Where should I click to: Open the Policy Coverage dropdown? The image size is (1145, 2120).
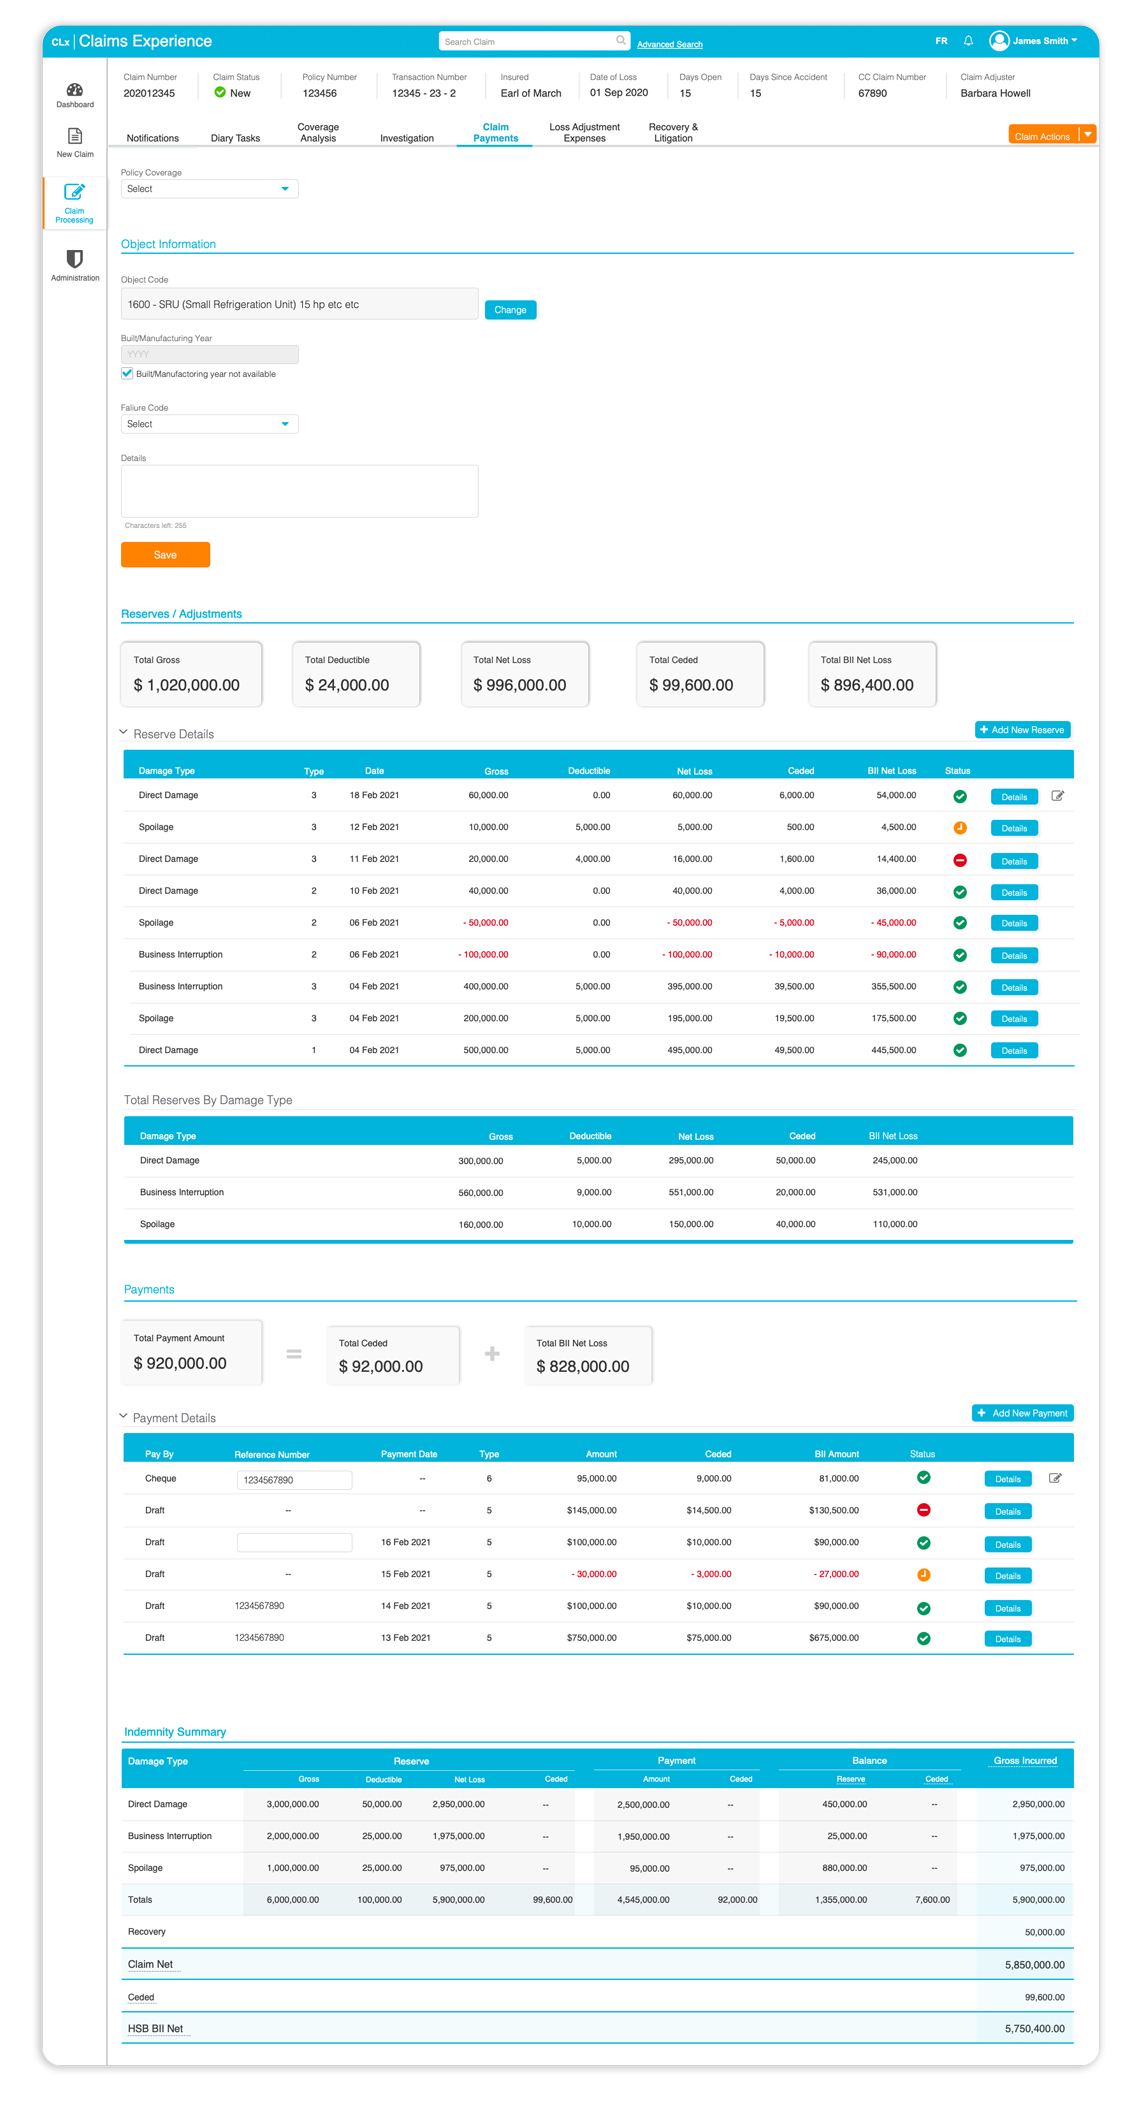click(x=209, y=189)
